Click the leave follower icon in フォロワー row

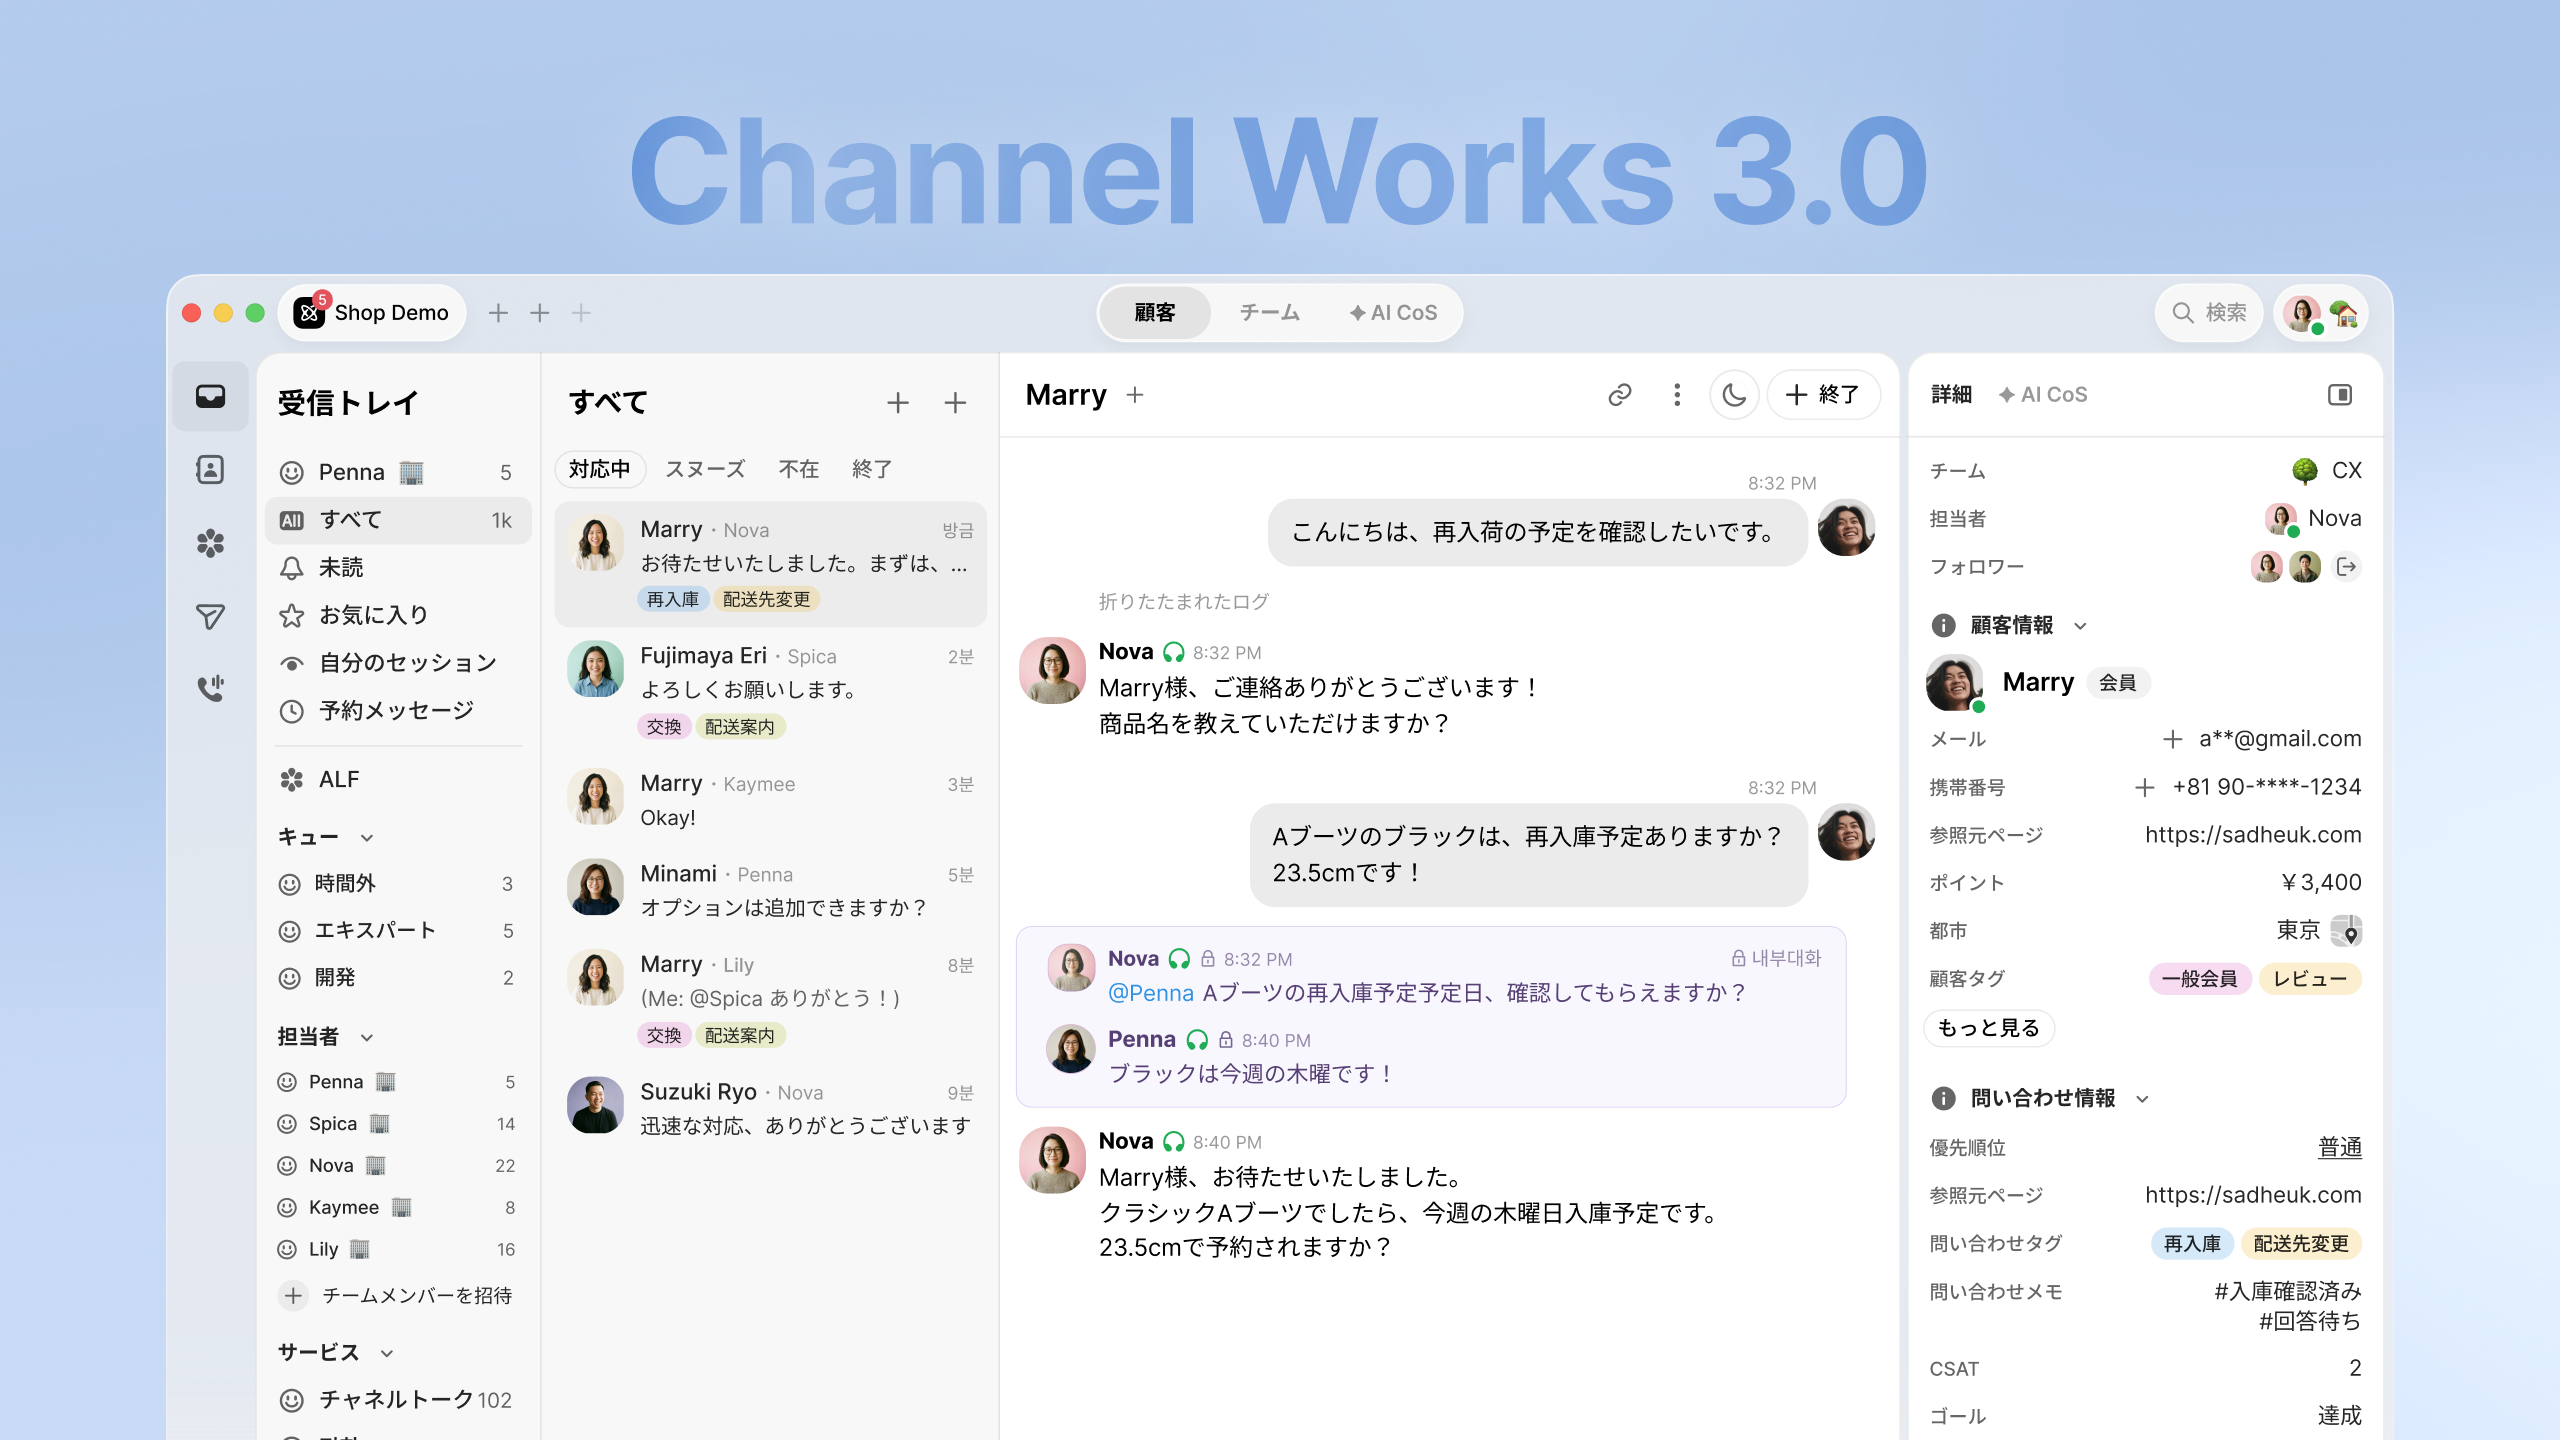(2346, 567)
